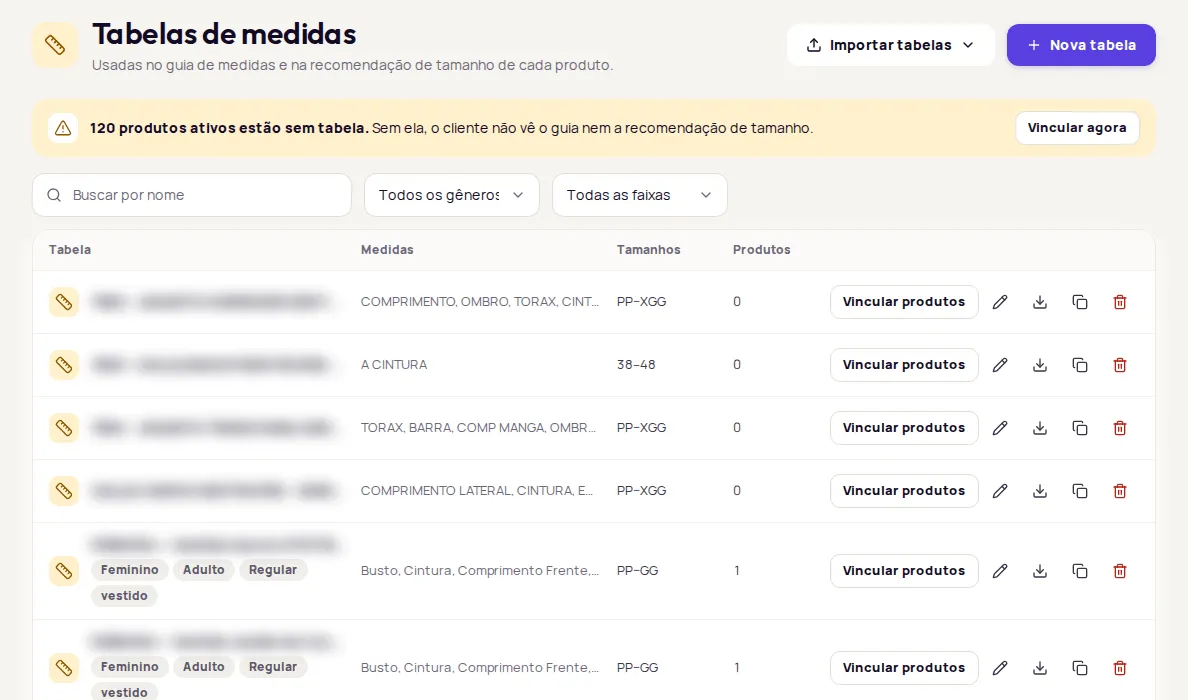The image size is (1188, 700).
Task: Click ruler icon in TORAX, BARRA, COMP MANGA row
Action: click(64, 427)
